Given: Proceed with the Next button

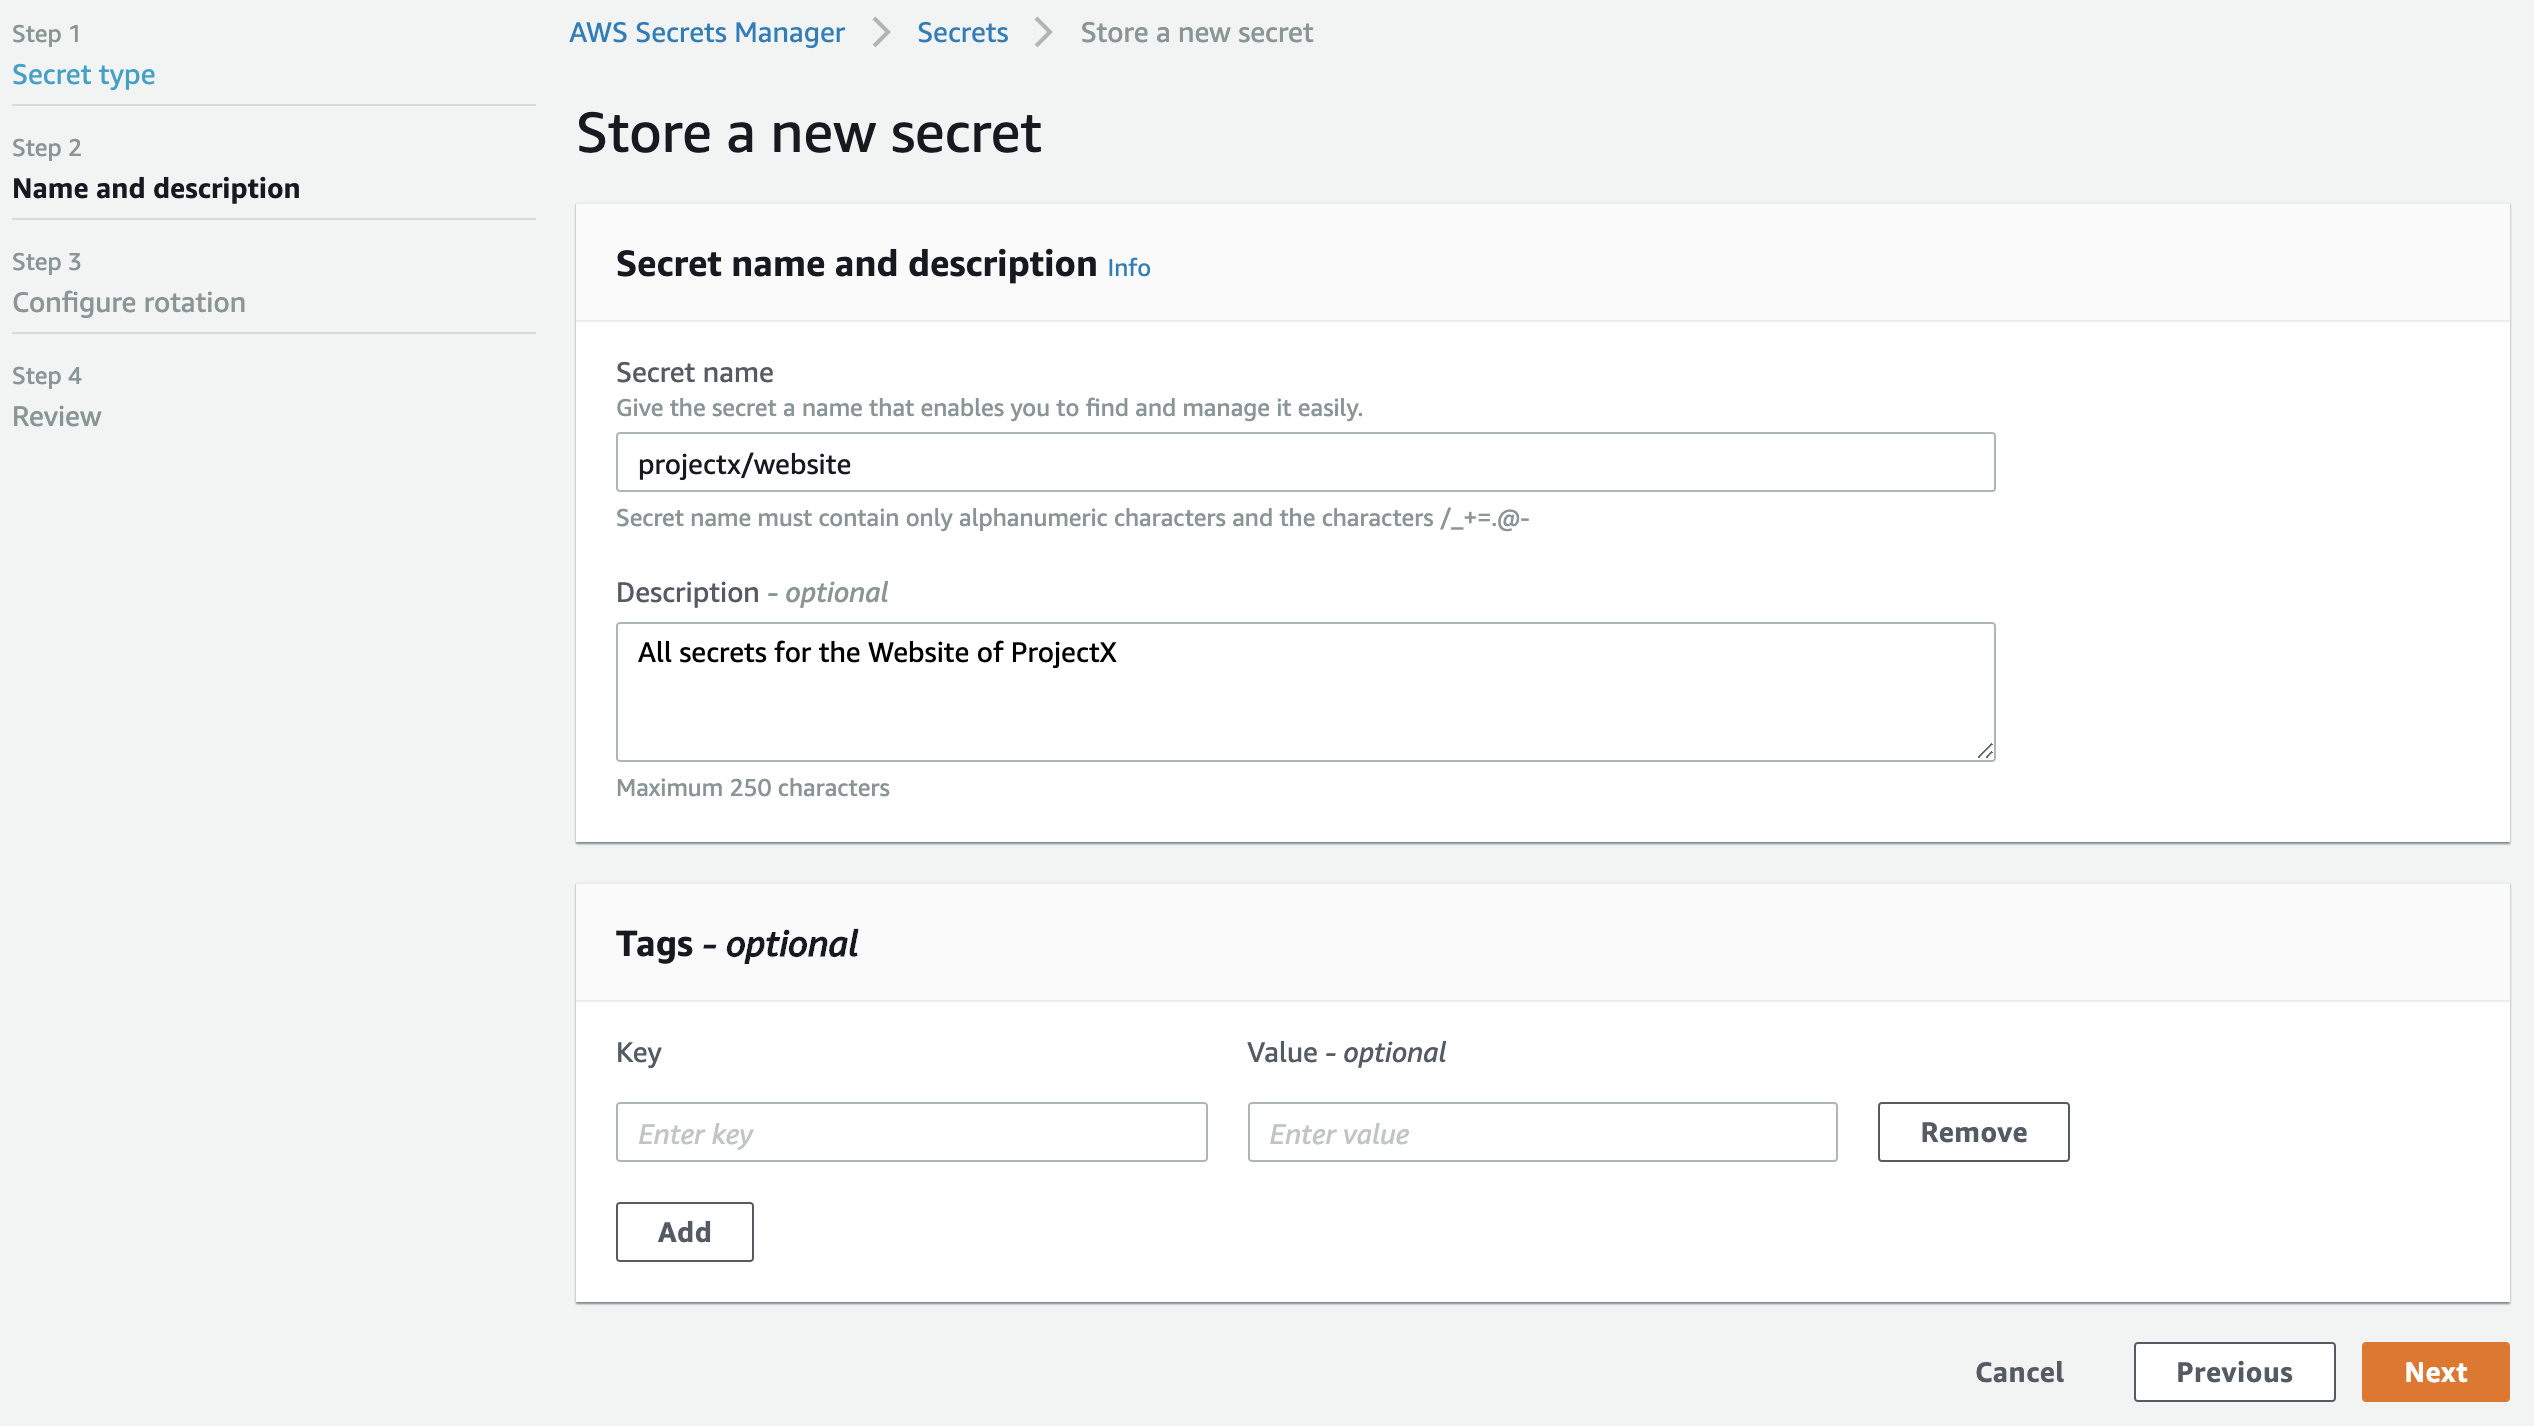Looking at the screenshot, I should 2435,1372.
